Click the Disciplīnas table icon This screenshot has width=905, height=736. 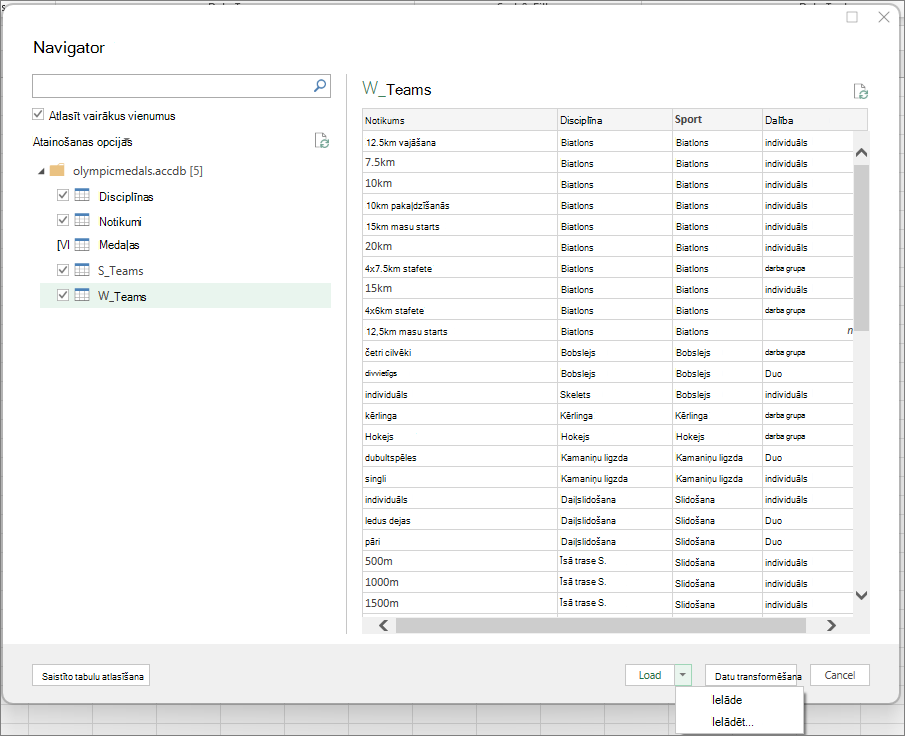(82, 195)
